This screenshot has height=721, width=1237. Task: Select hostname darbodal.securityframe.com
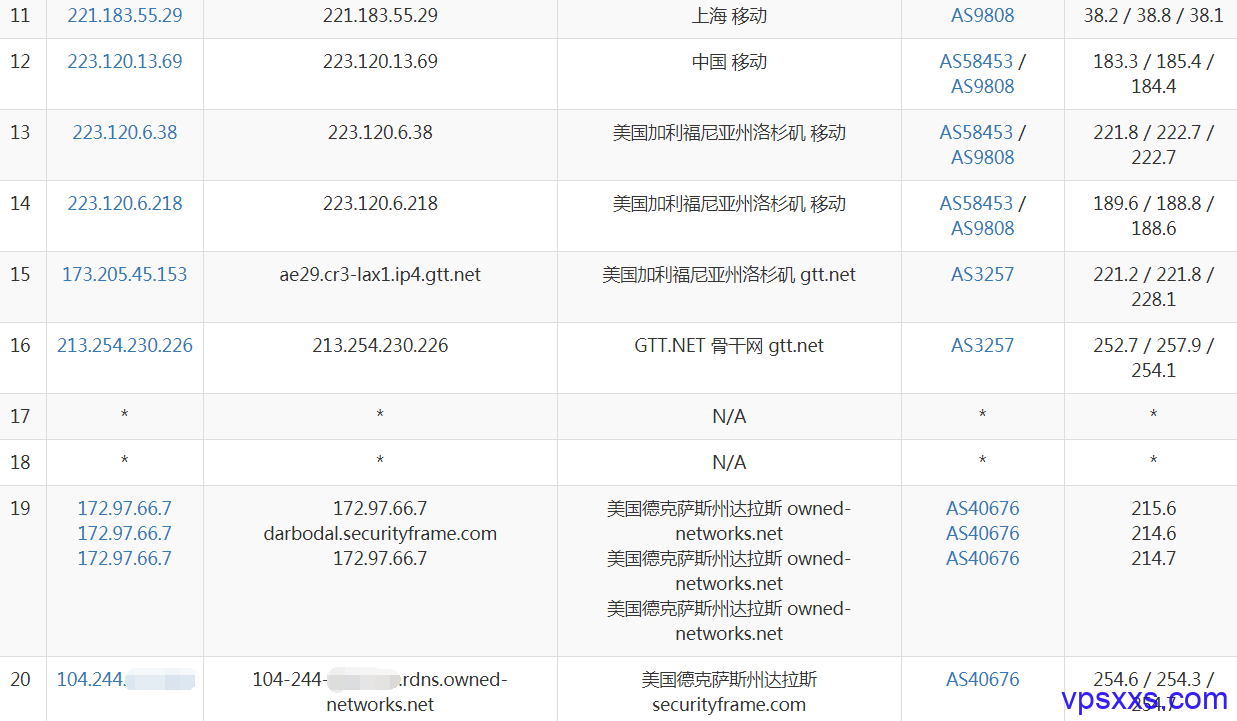pos(380,533)
